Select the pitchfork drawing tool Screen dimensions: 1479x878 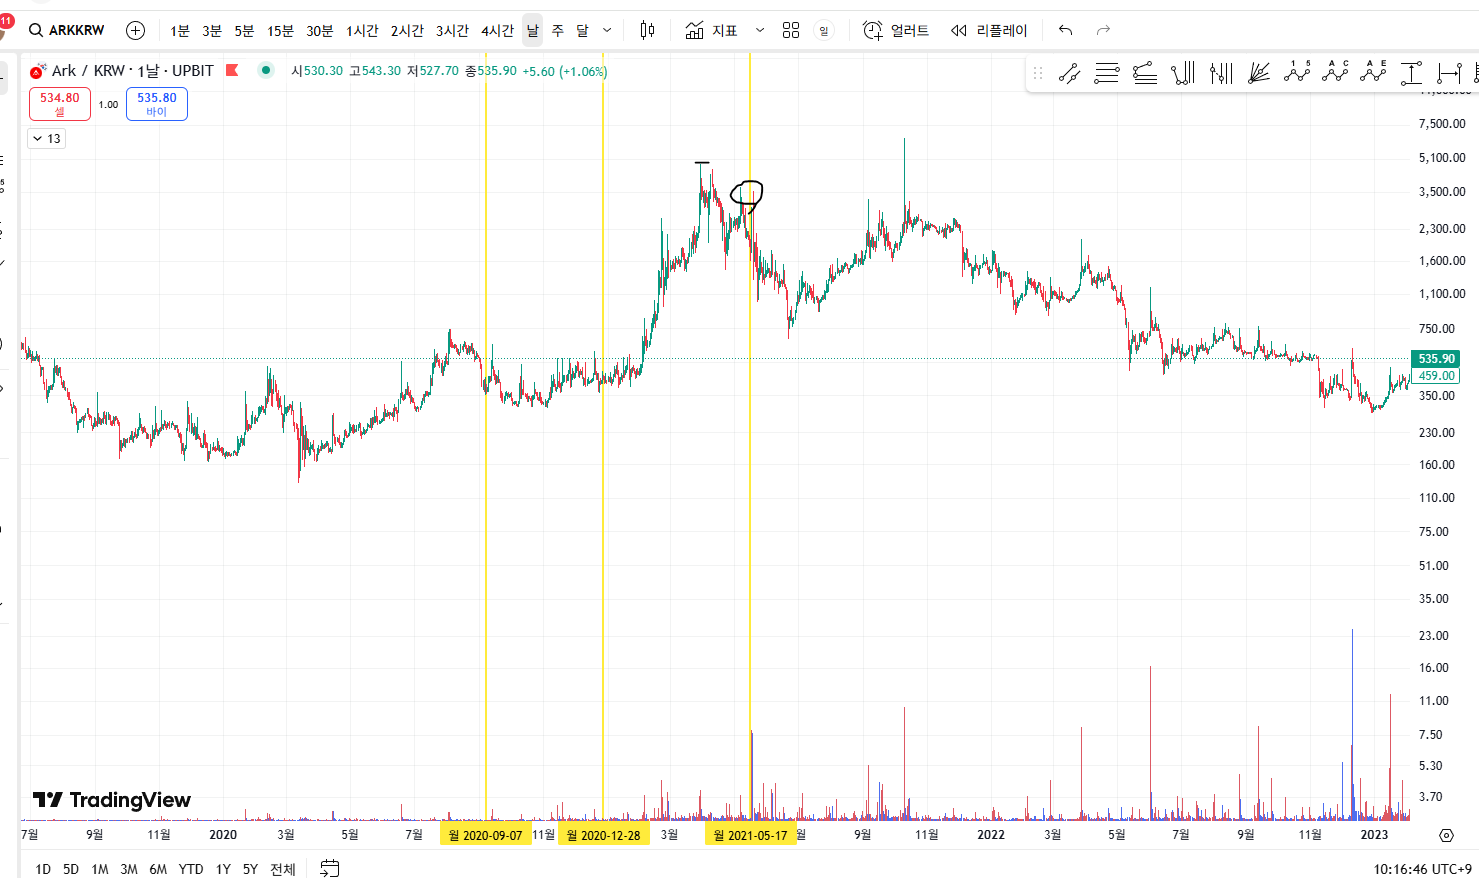[x=1183, y=73]
